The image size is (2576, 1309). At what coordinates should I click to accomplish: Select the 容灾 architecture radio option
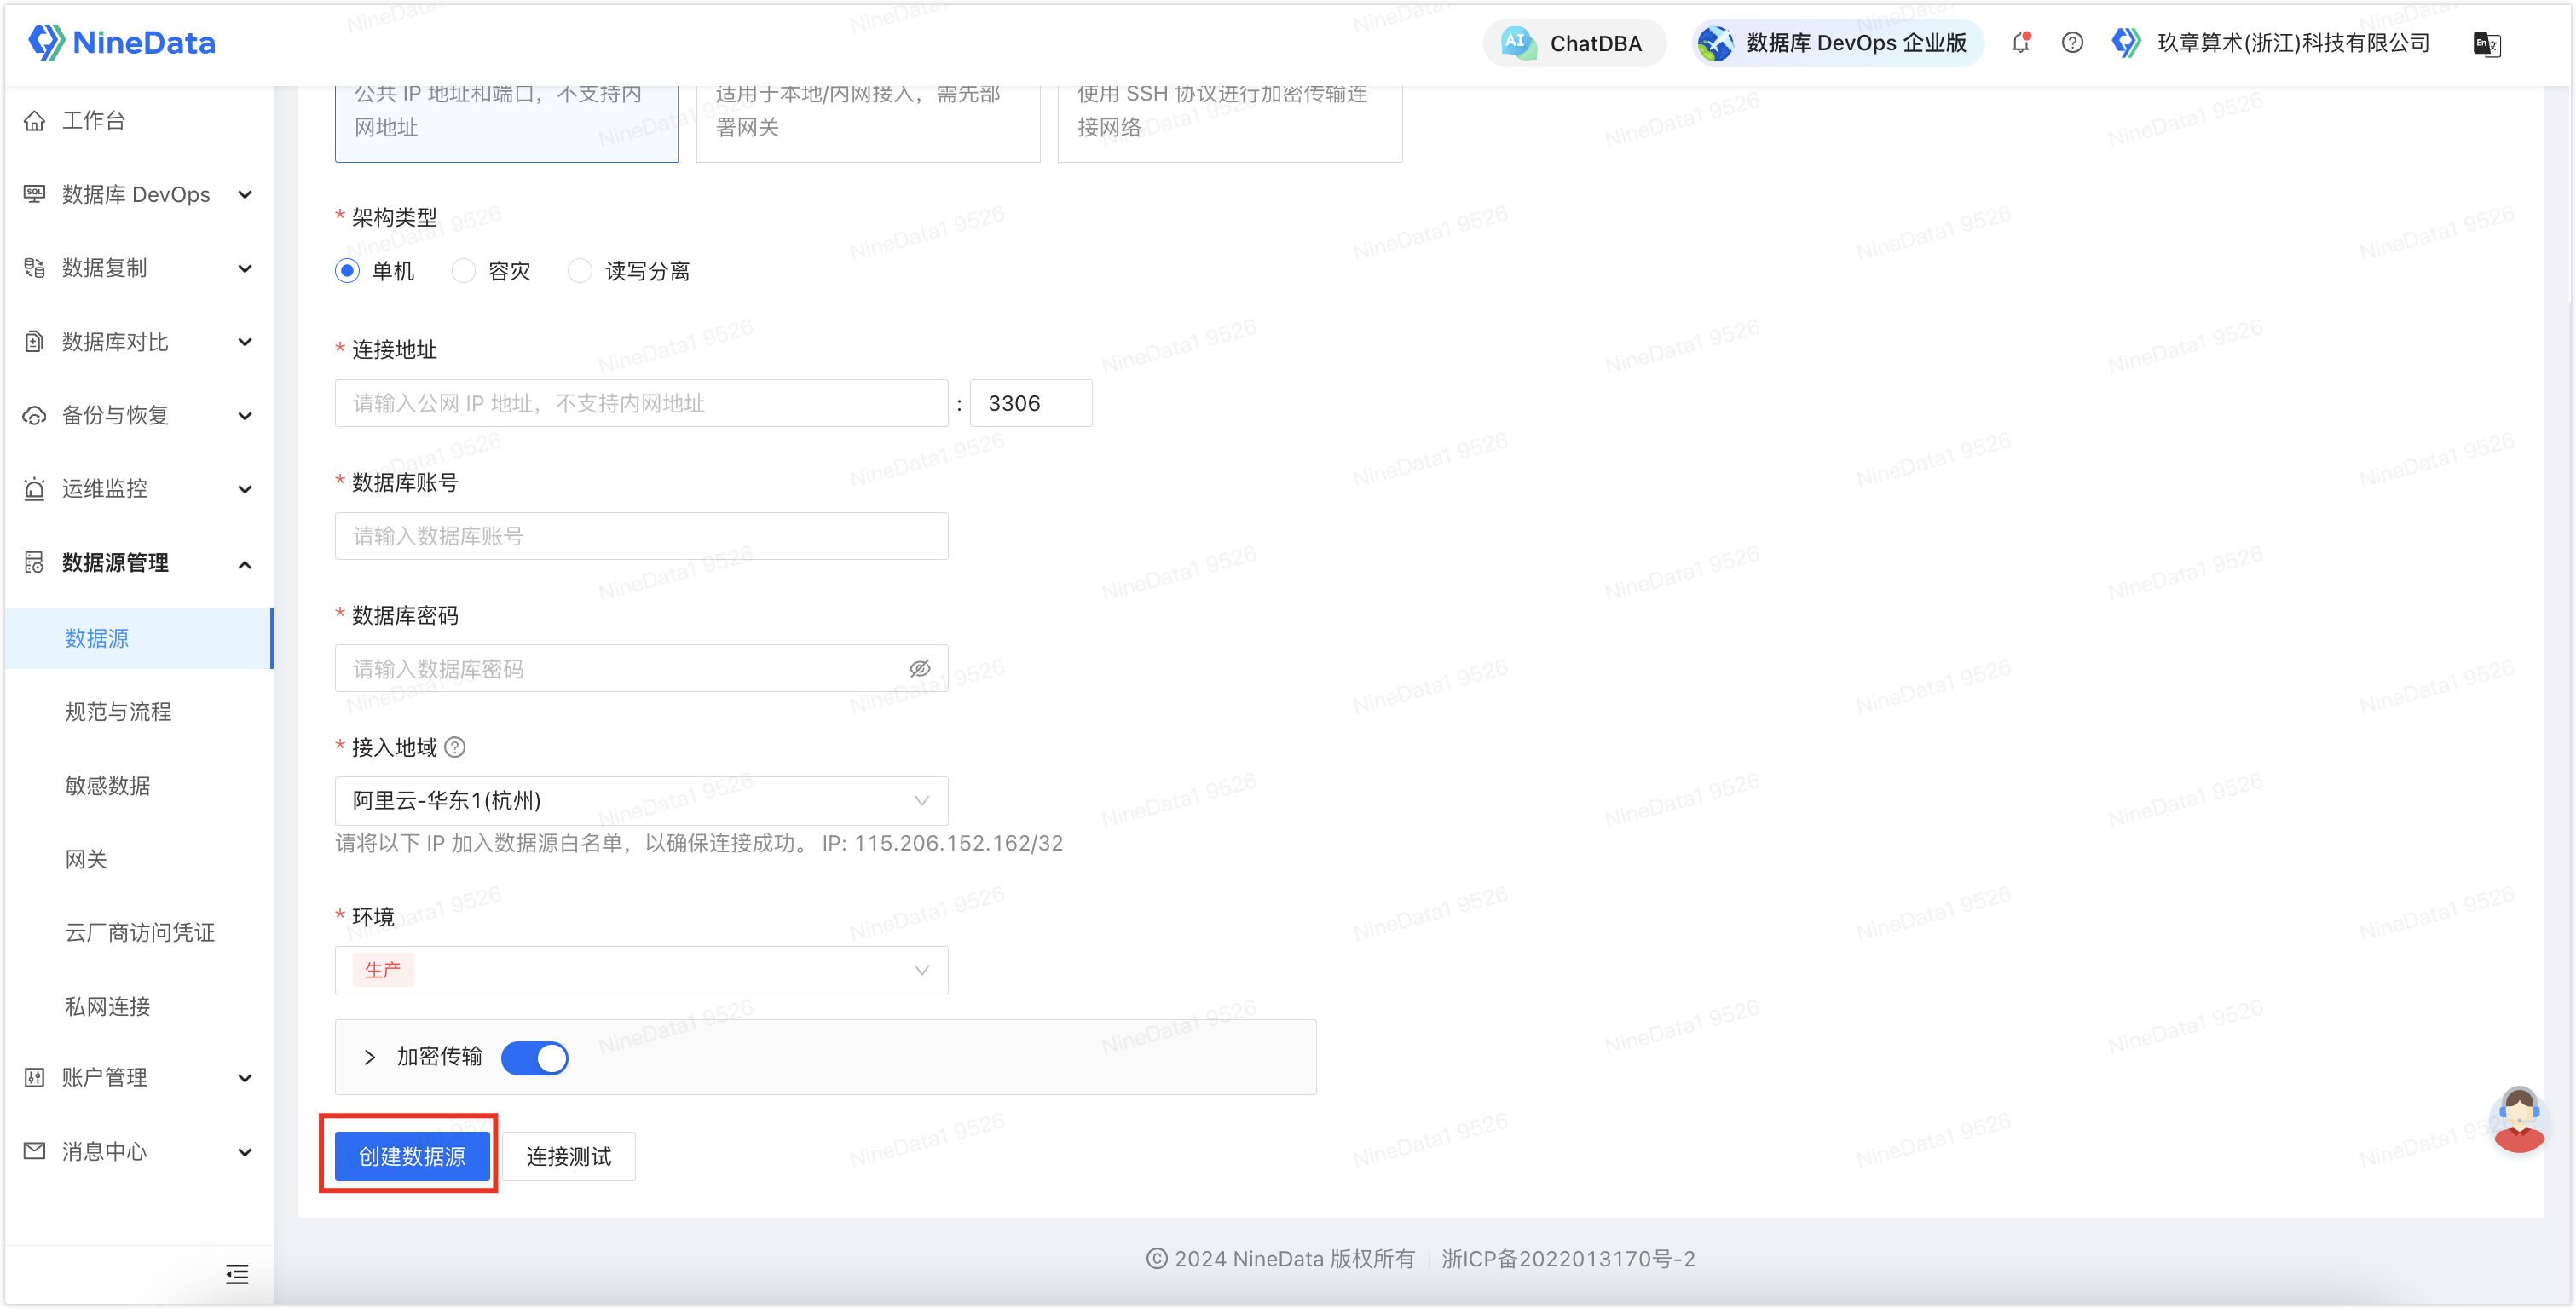[x=463, y=271]
